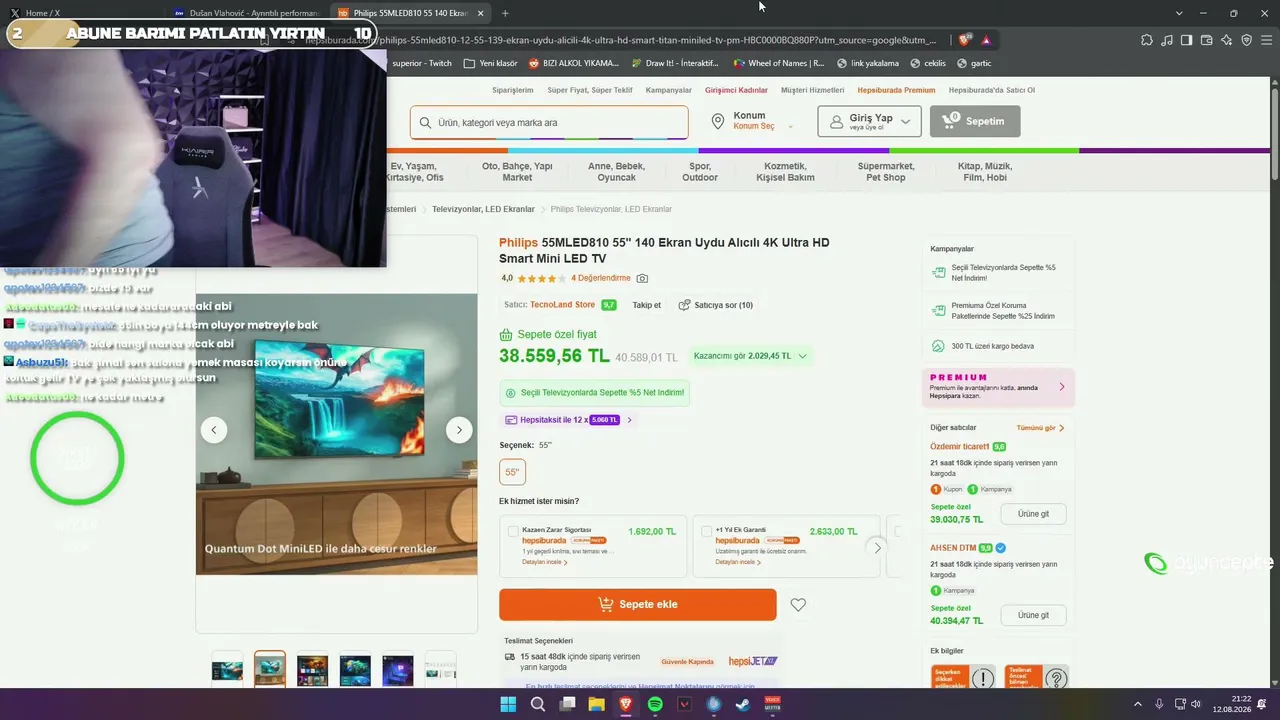Switch to the Dušan Vlahović tab
The height and width of the screenshot is (720, 1280).
pyautogui.click(x=246, y=13)
